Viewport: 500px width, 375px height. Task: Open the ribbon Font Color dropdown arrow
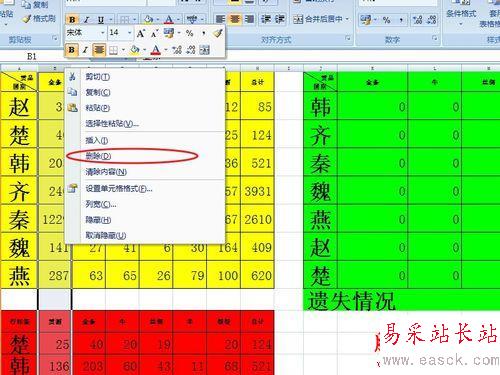pos(179,20)
